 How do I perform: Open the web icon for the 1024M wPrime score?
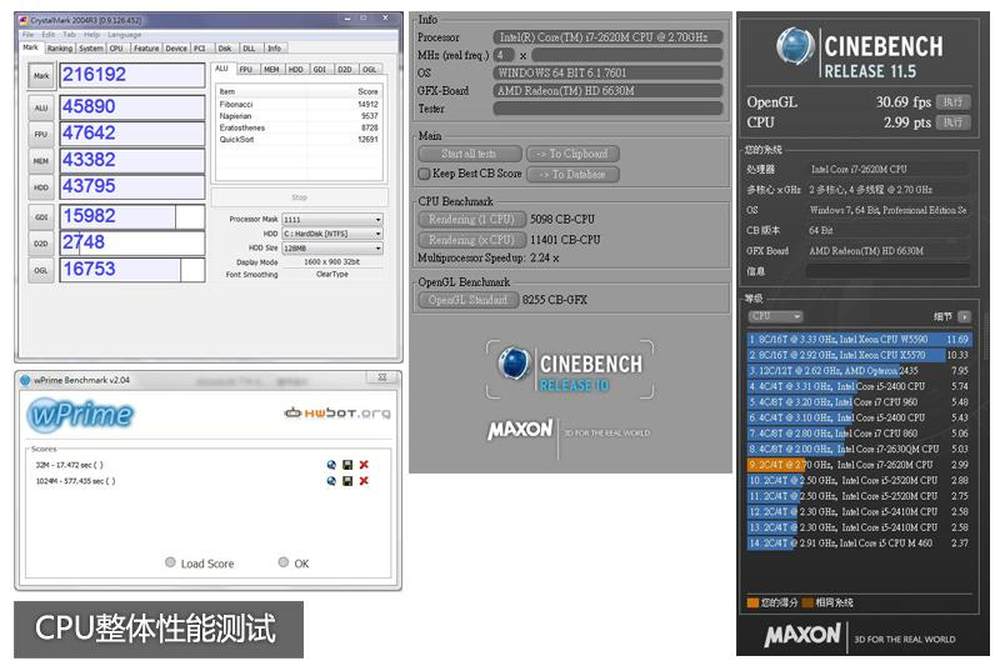(331, 481)
